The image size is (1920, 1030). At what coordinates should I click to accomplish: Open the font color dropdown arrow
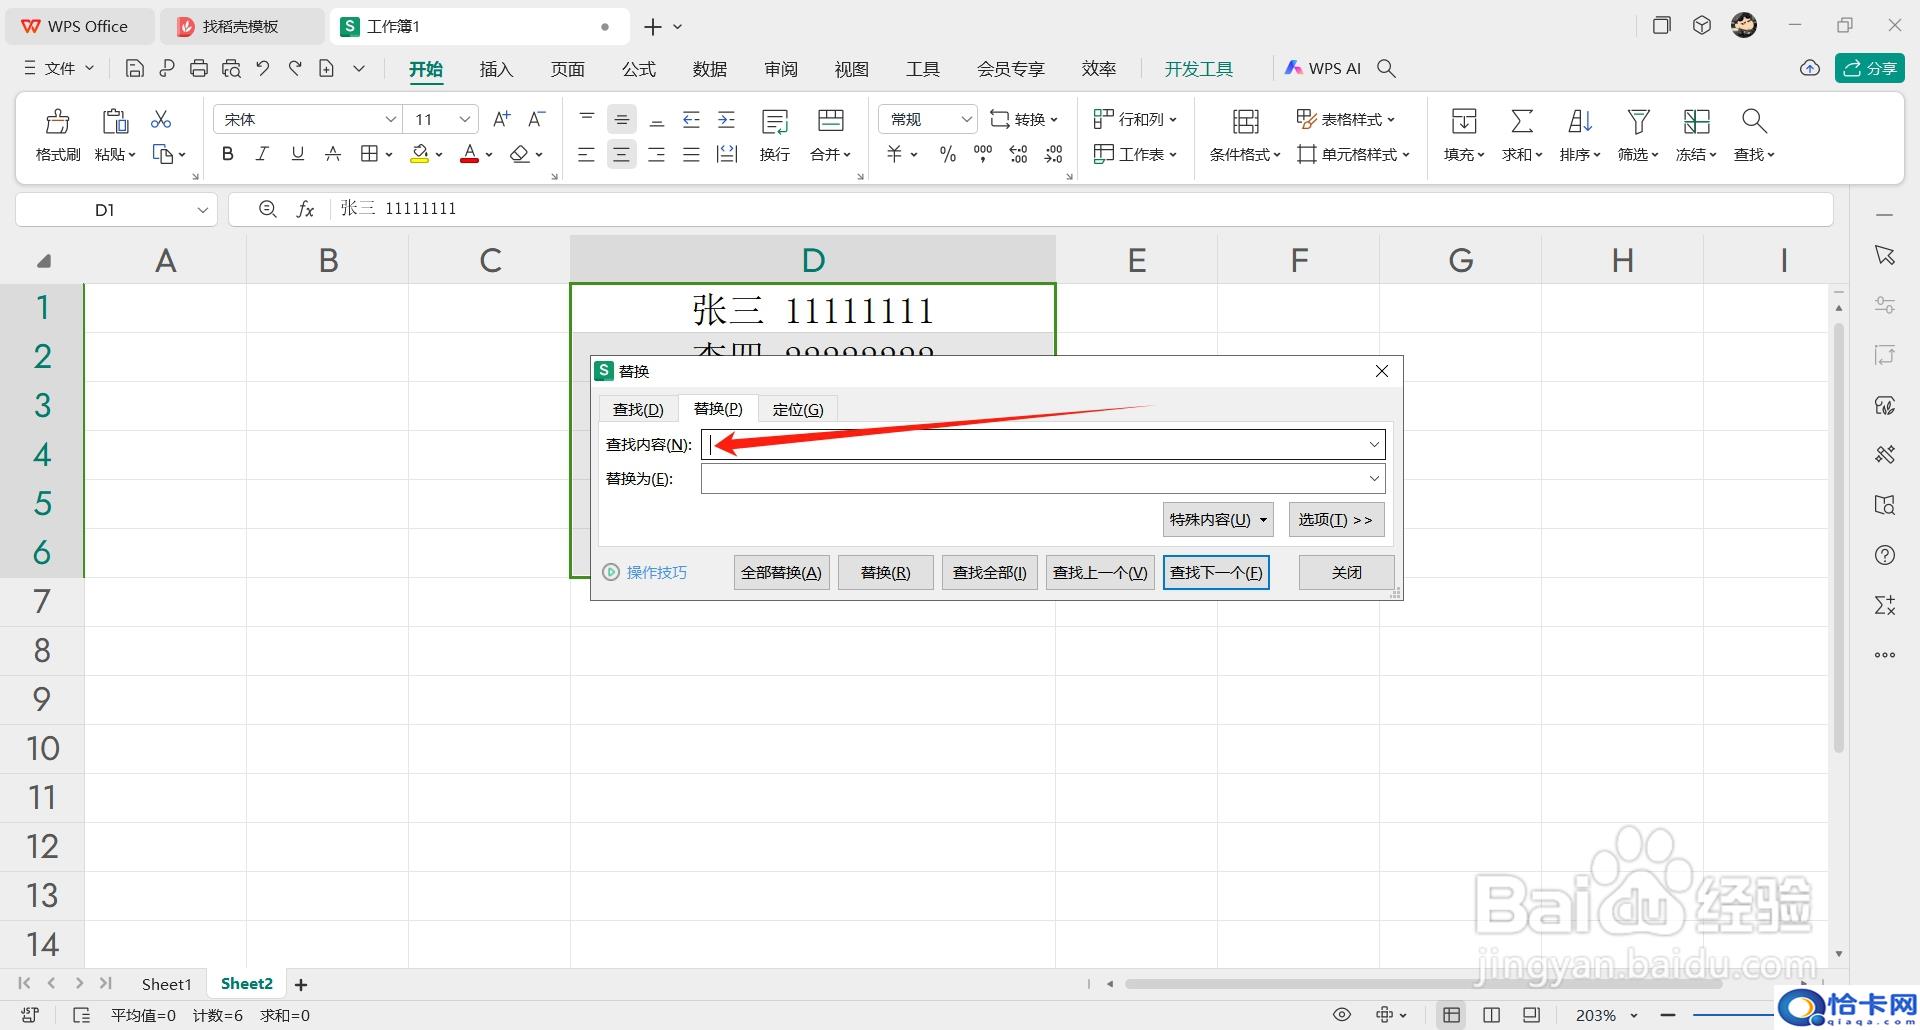tap(489, 155)
